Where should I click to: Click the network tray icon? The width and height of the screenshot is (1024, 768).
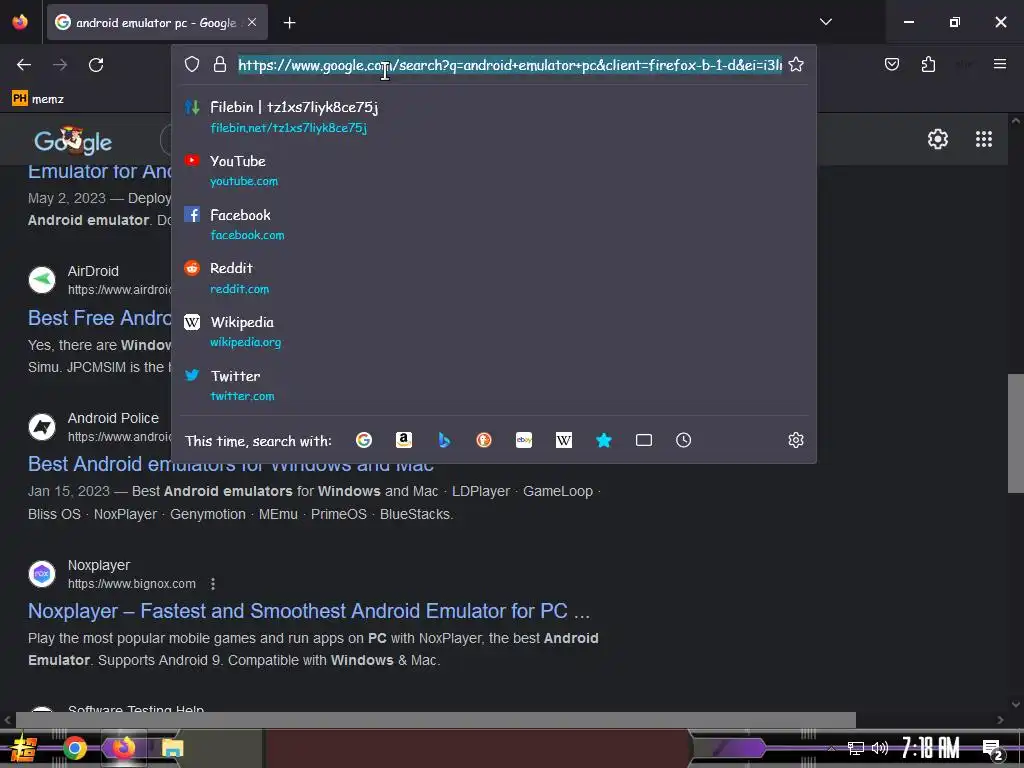click(856, 748)
